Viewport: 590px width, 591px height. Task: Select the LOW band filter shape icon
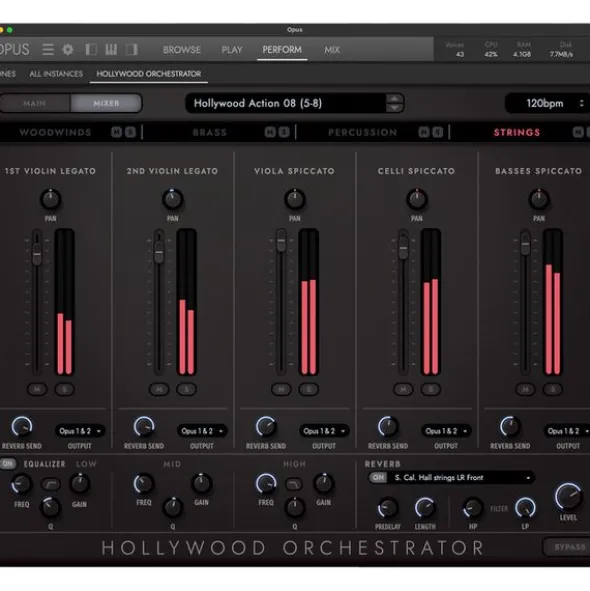click(x=50, y=484)
